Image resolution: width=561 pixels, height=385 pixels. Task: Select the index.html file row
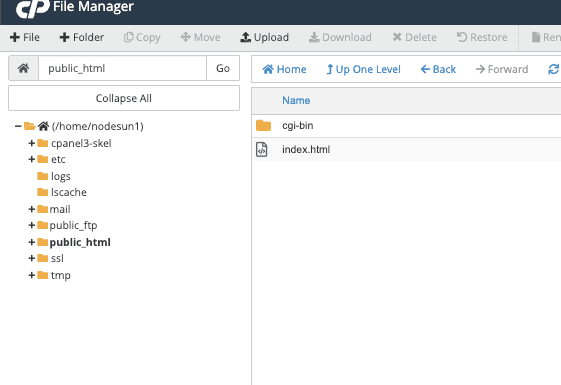[406, 149]
